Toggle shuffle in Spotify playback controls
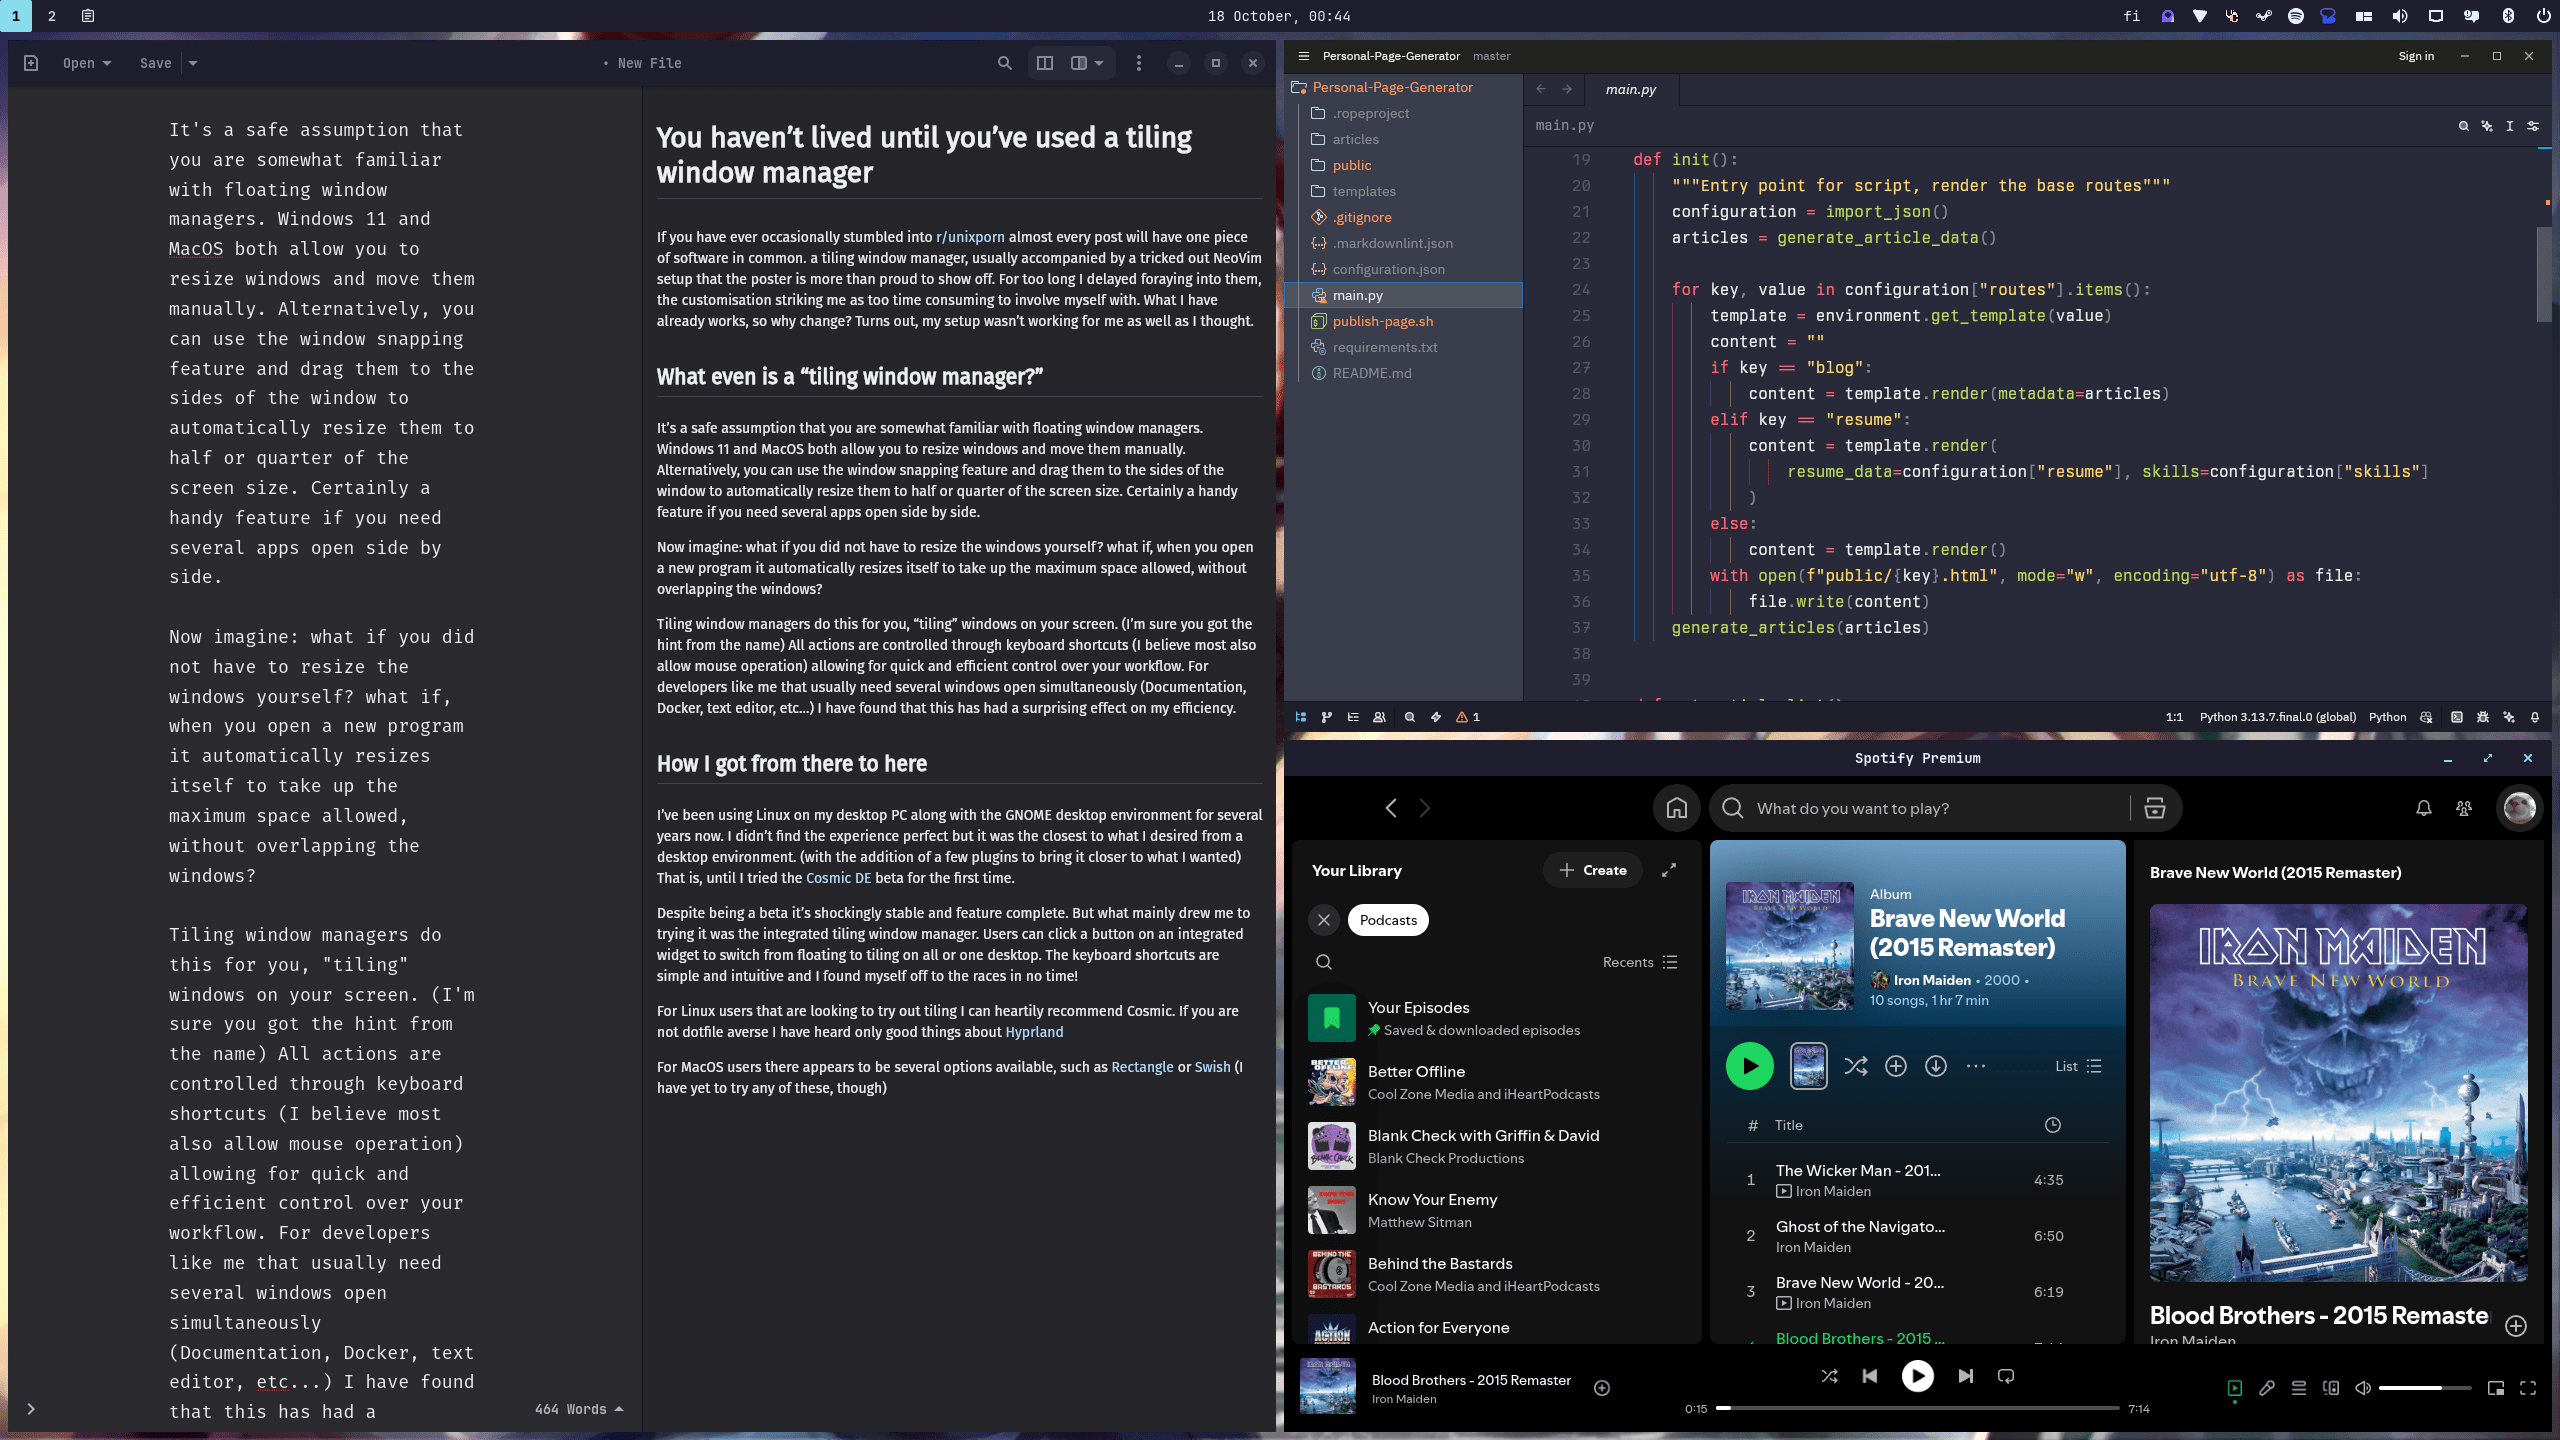Viewport: 2560px width, 1440px height. [x=1830, y=1376]
